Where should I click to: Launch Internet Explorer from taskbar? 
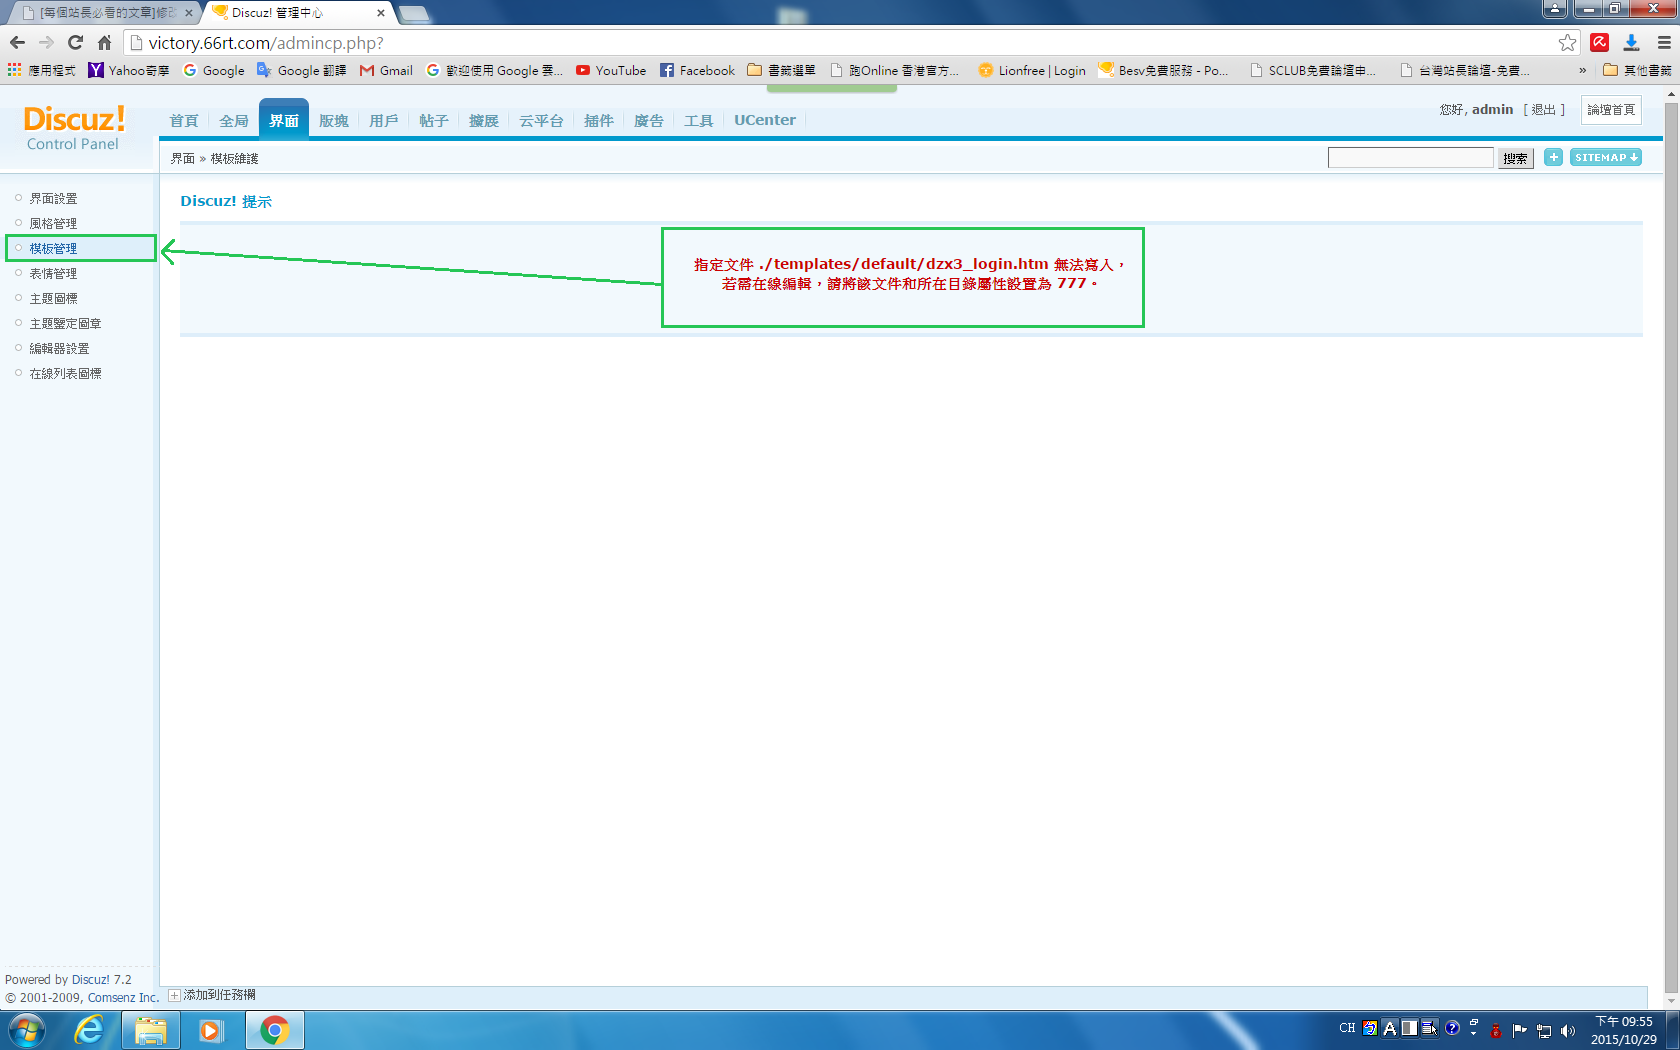click(x=89, y=1030)
